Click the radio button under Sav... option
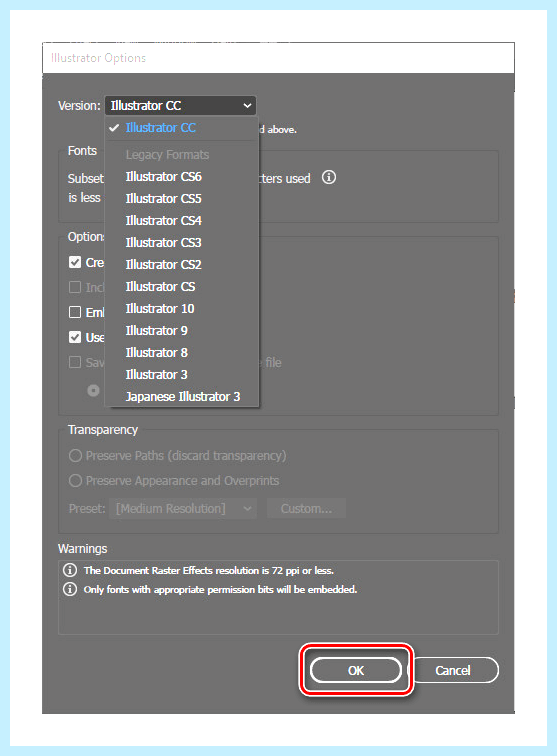The width and height of the screenshot is (557, 756). pos(94,390)
